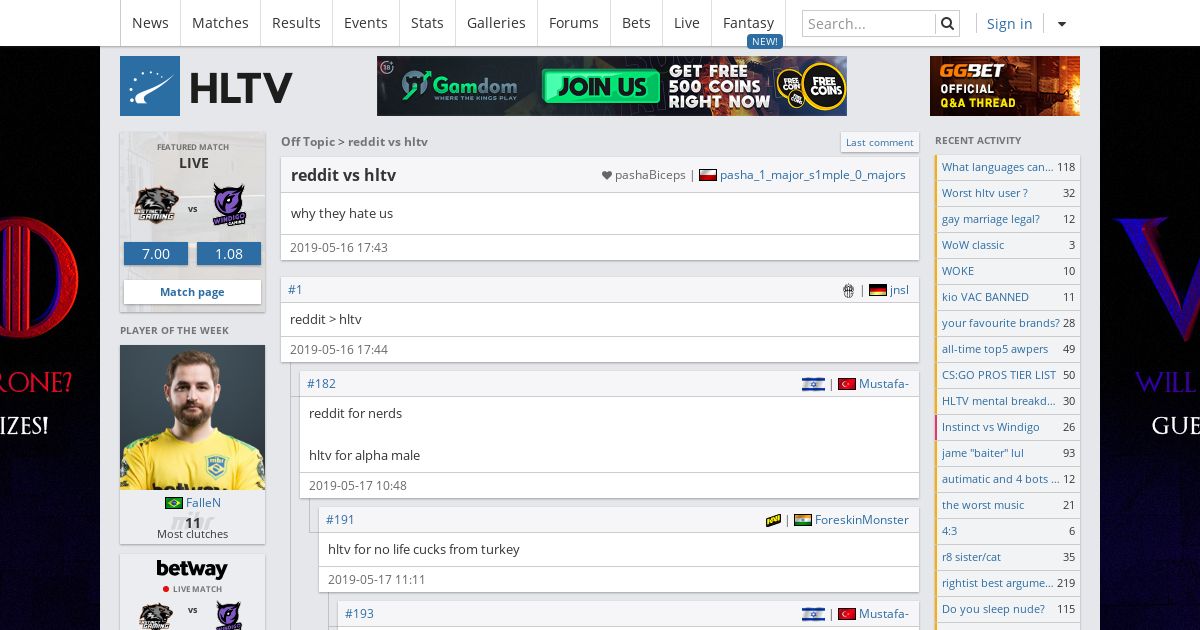Open the Bets page

[636, 23]
